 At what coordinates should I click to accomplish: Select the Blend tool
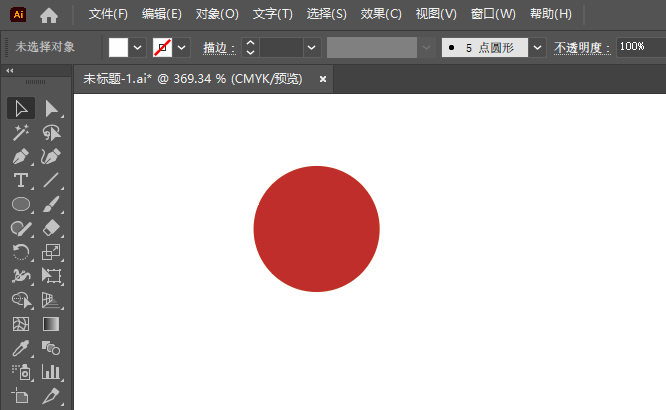pos(52,348)
